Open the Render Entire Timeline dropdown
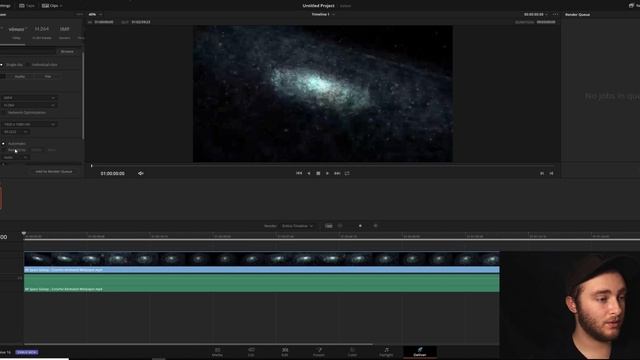 [x=297, y=226]
